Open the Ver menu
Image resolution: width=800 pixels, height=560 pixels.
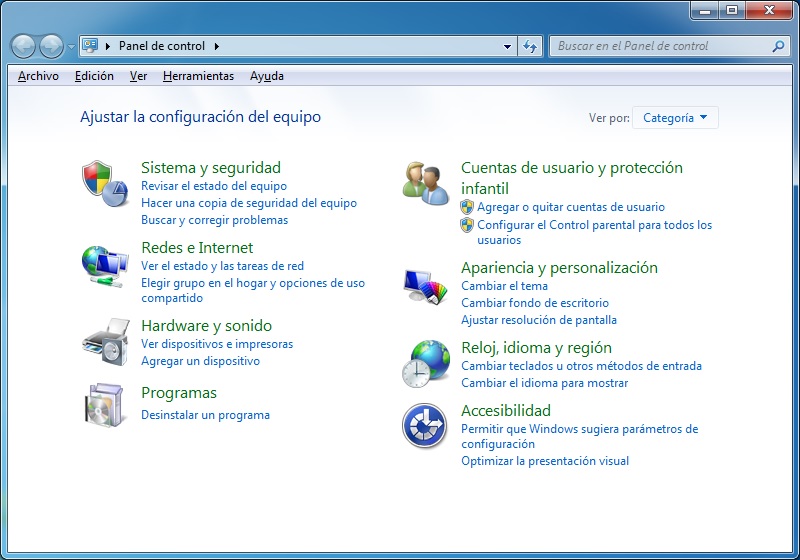point(138,76)
